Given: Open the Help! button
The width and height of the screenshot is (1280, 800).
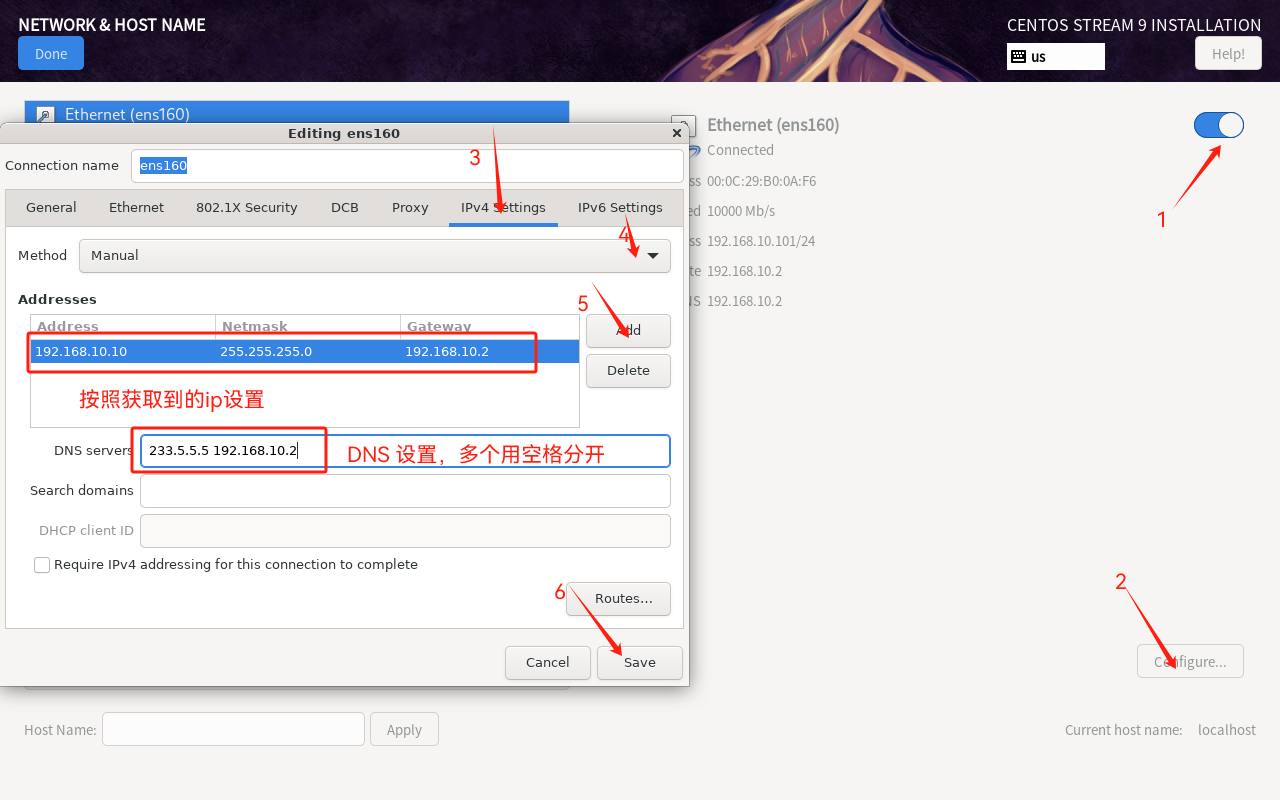Looking at the screenshot, I should (x=1228, y=53).
